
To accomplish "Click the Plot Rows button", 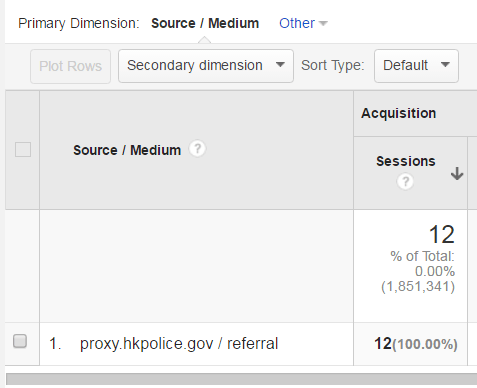I will [70, 66].
